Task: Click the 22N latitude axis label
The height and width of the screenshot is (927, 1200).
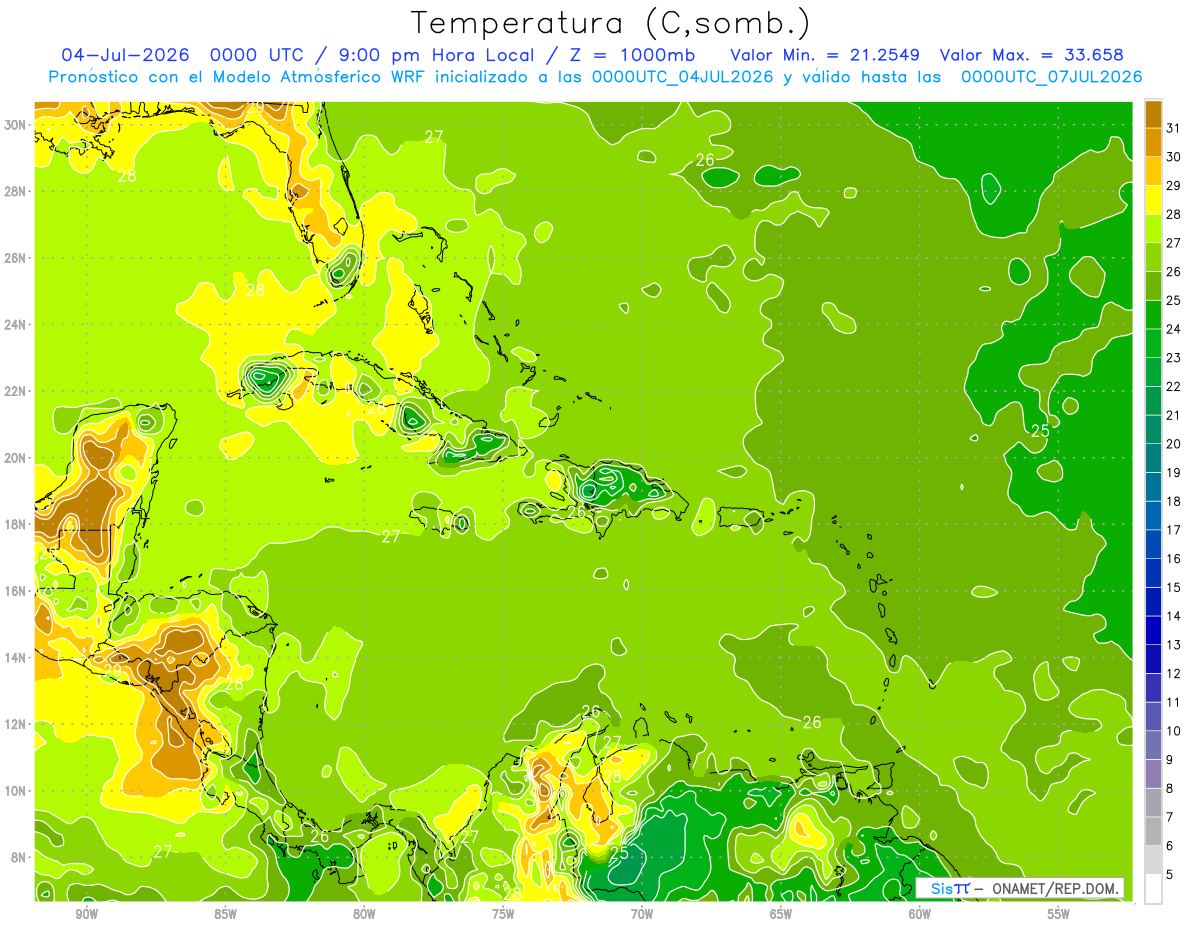Action: pyautogui.click(x=16, y=391)
